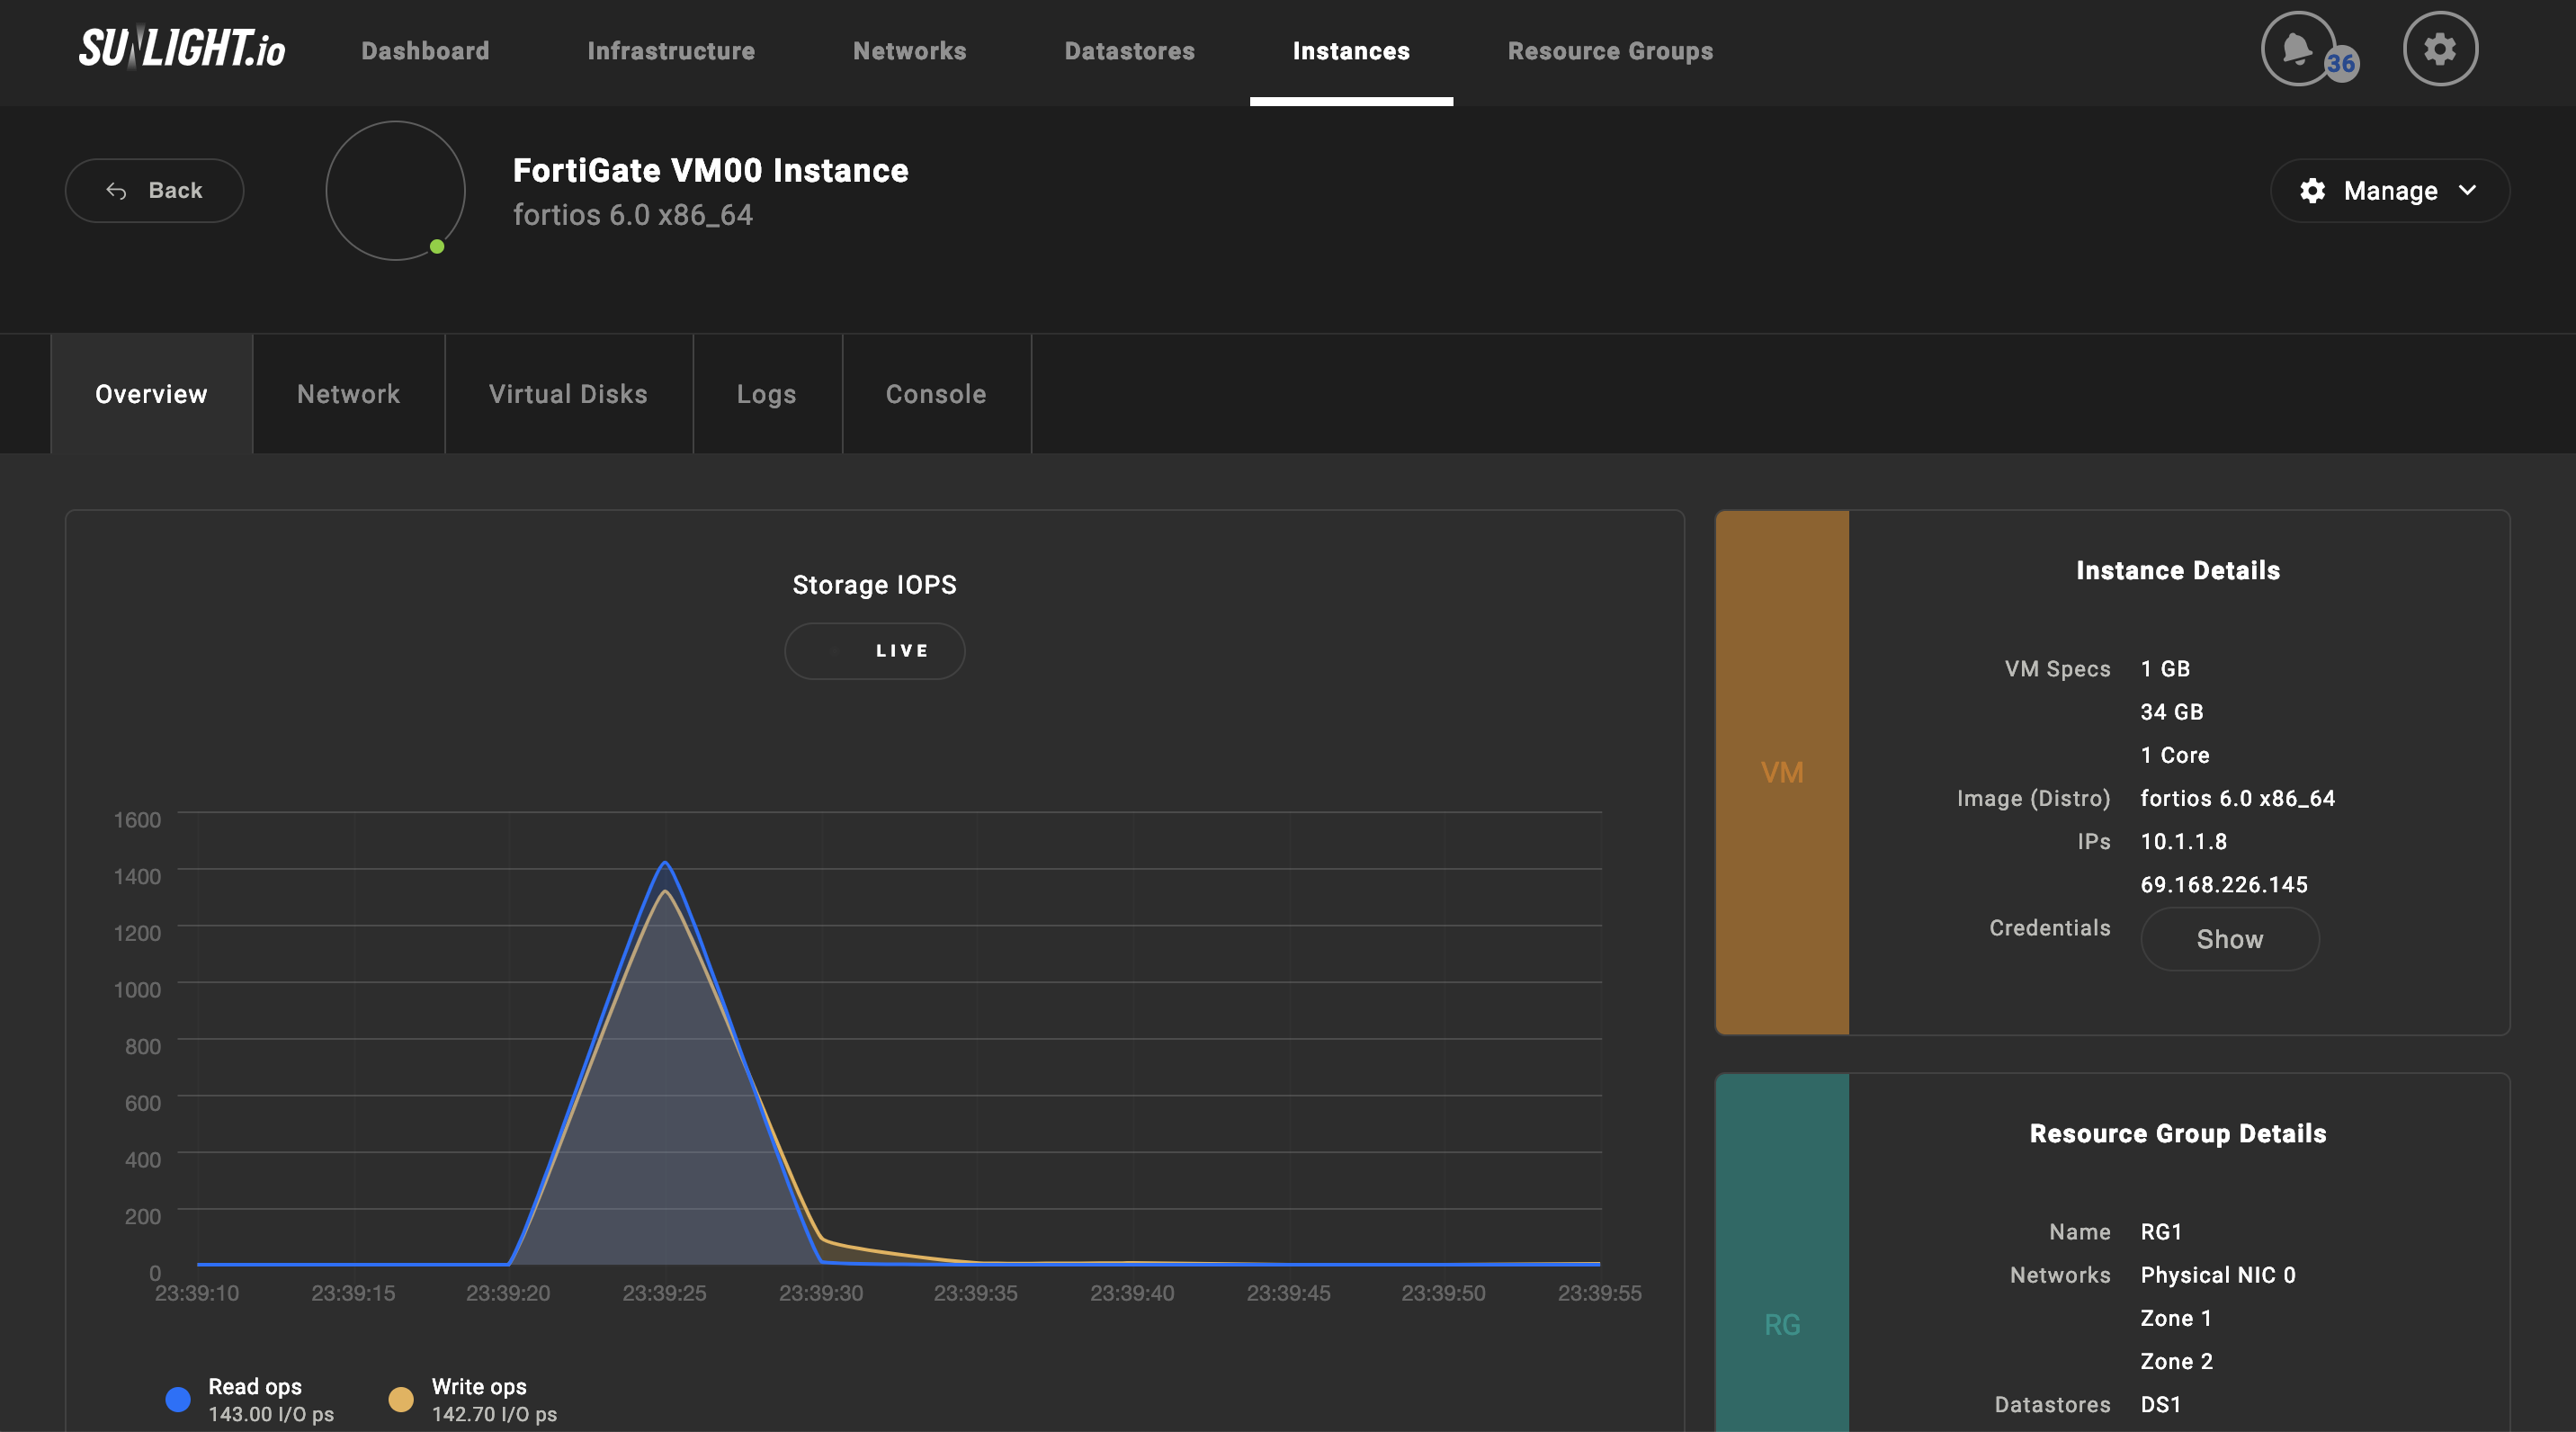Click the Instance Details heading
2576x1432 pixels.
(x=2178, y=570)
